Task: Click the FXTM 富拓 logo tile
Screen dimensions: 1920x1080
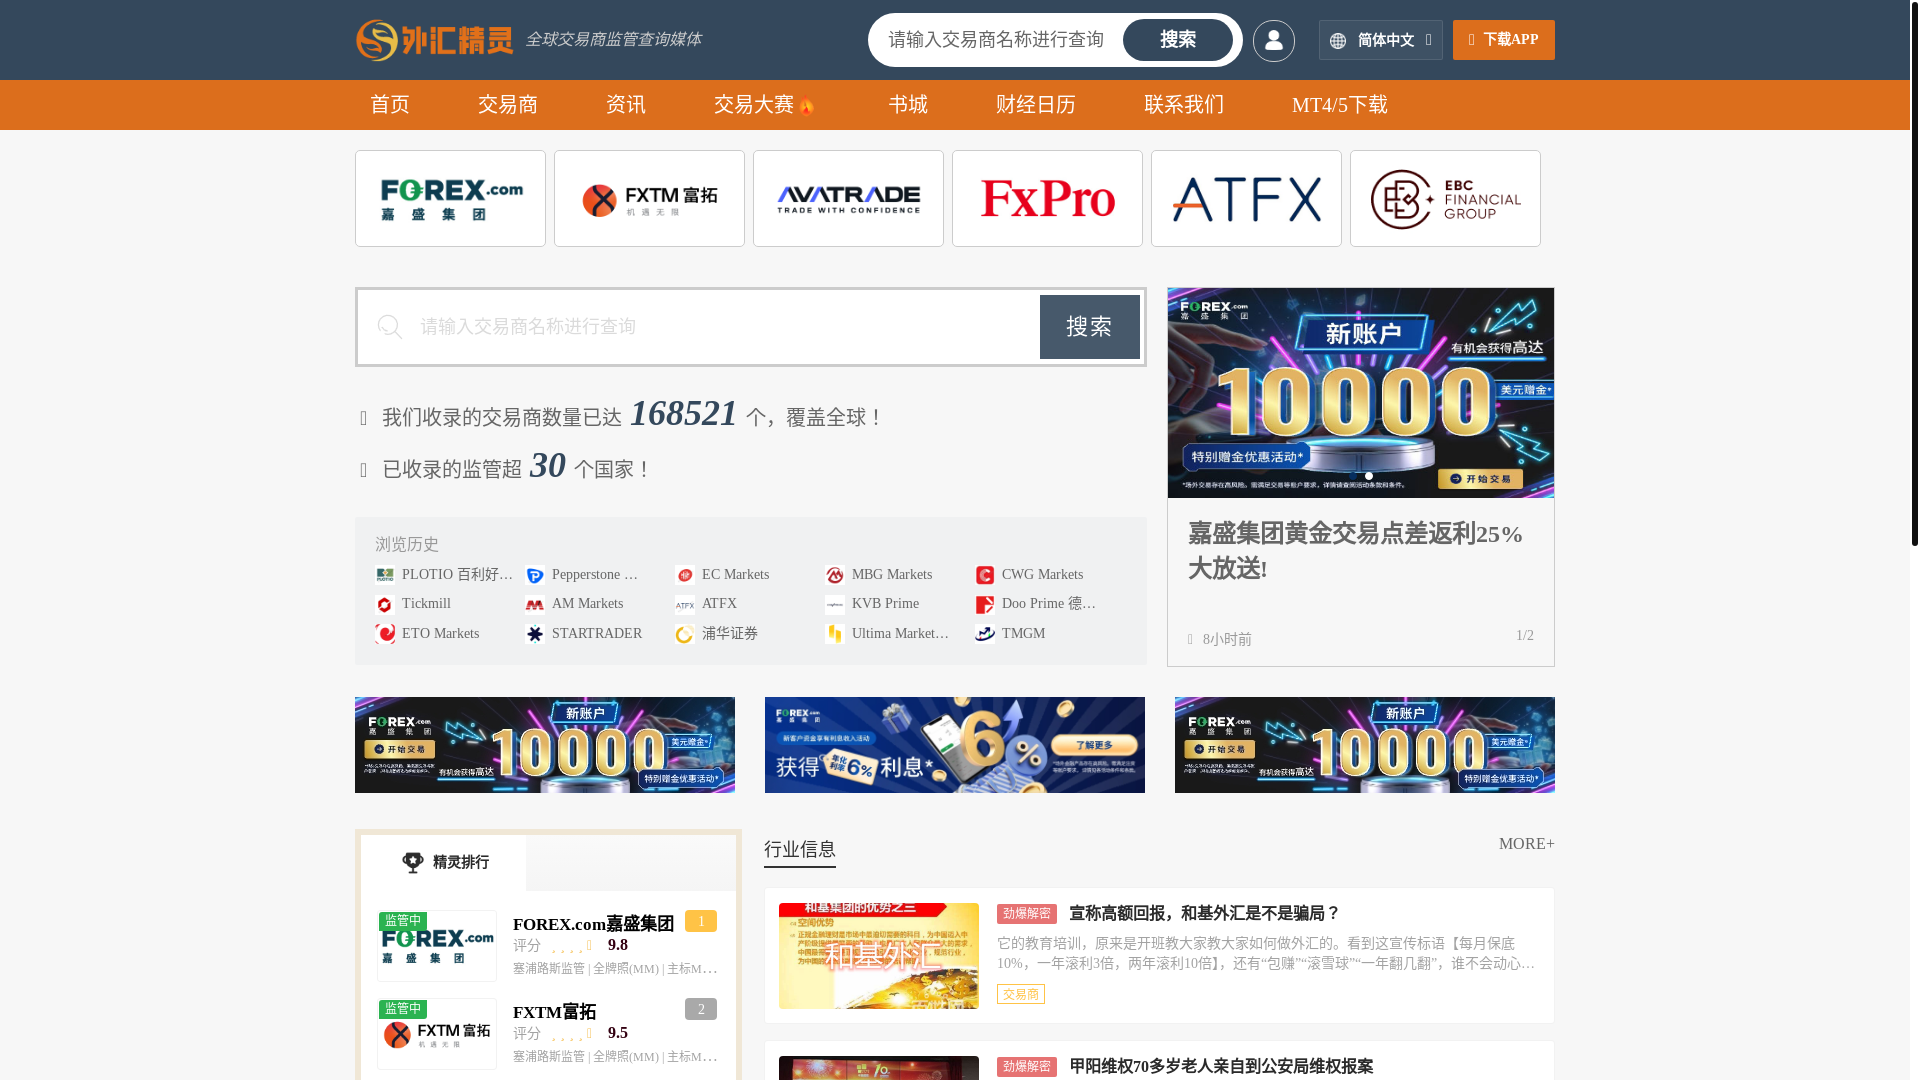Action: pos(649,199)
